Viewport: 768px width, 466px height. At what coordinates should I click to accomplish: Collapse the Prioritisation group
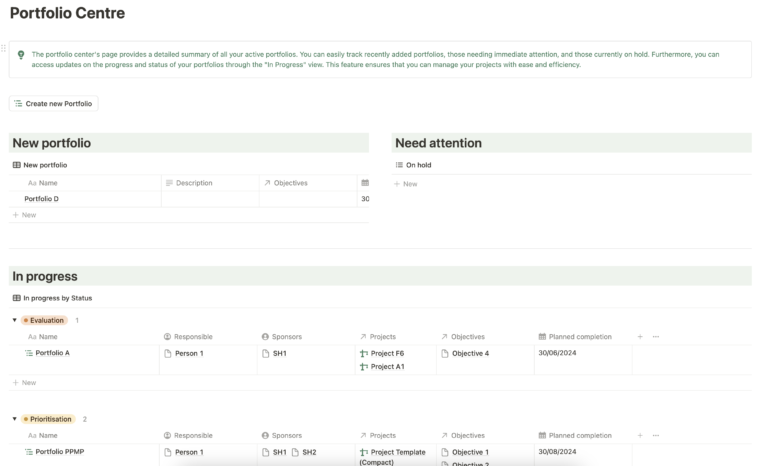tap(14, 419)
